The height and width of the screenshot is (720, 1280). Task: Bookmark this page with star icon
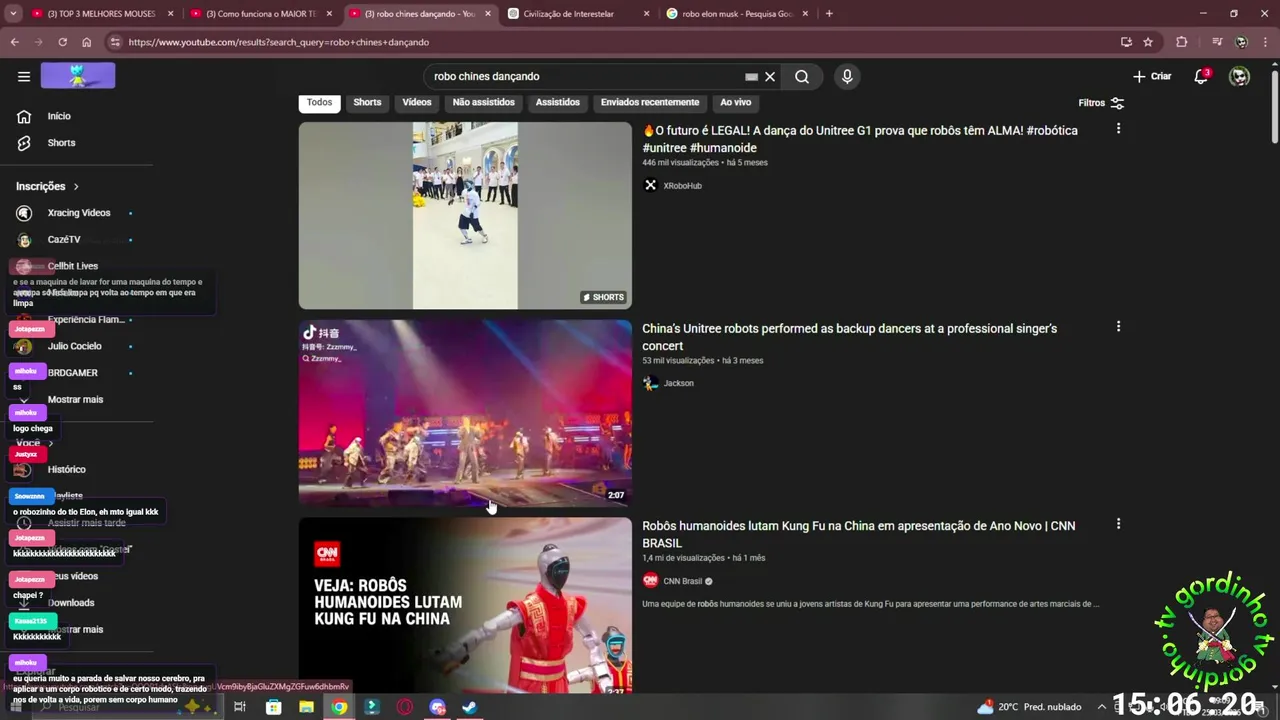1148,42
